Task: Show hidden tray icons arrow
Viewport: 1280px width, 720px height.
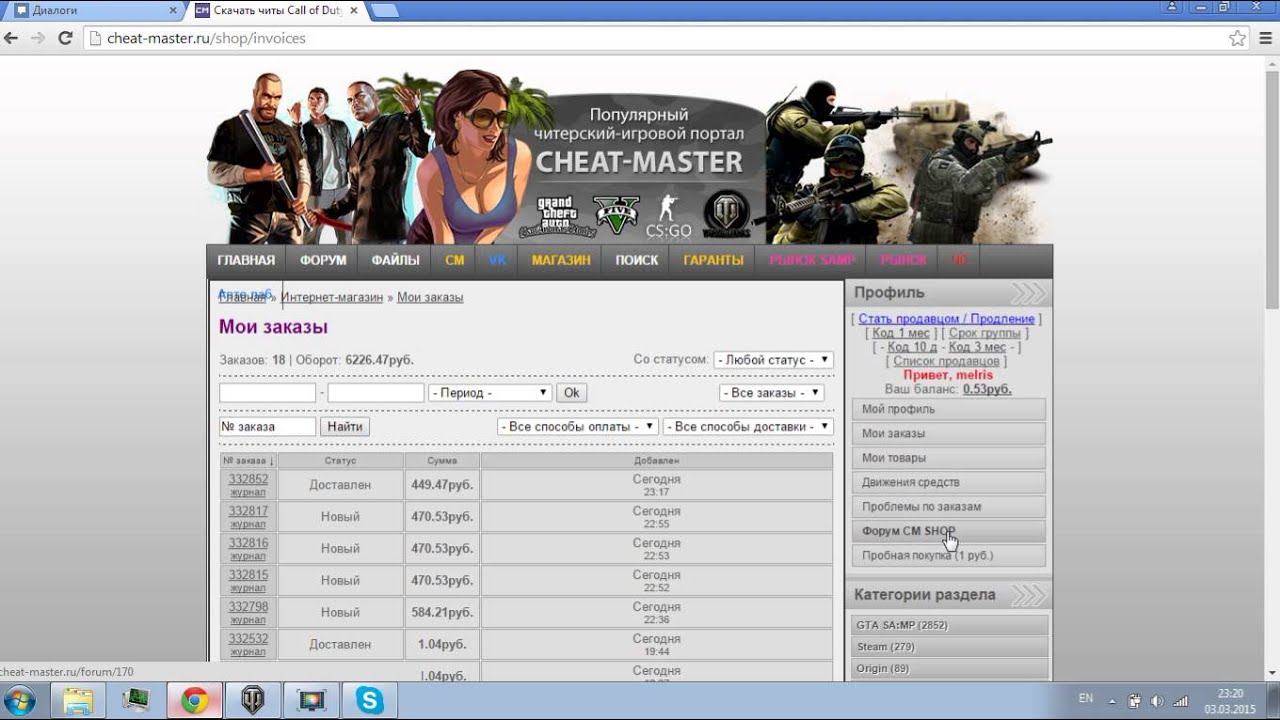Action: [x=1114, y=701]
